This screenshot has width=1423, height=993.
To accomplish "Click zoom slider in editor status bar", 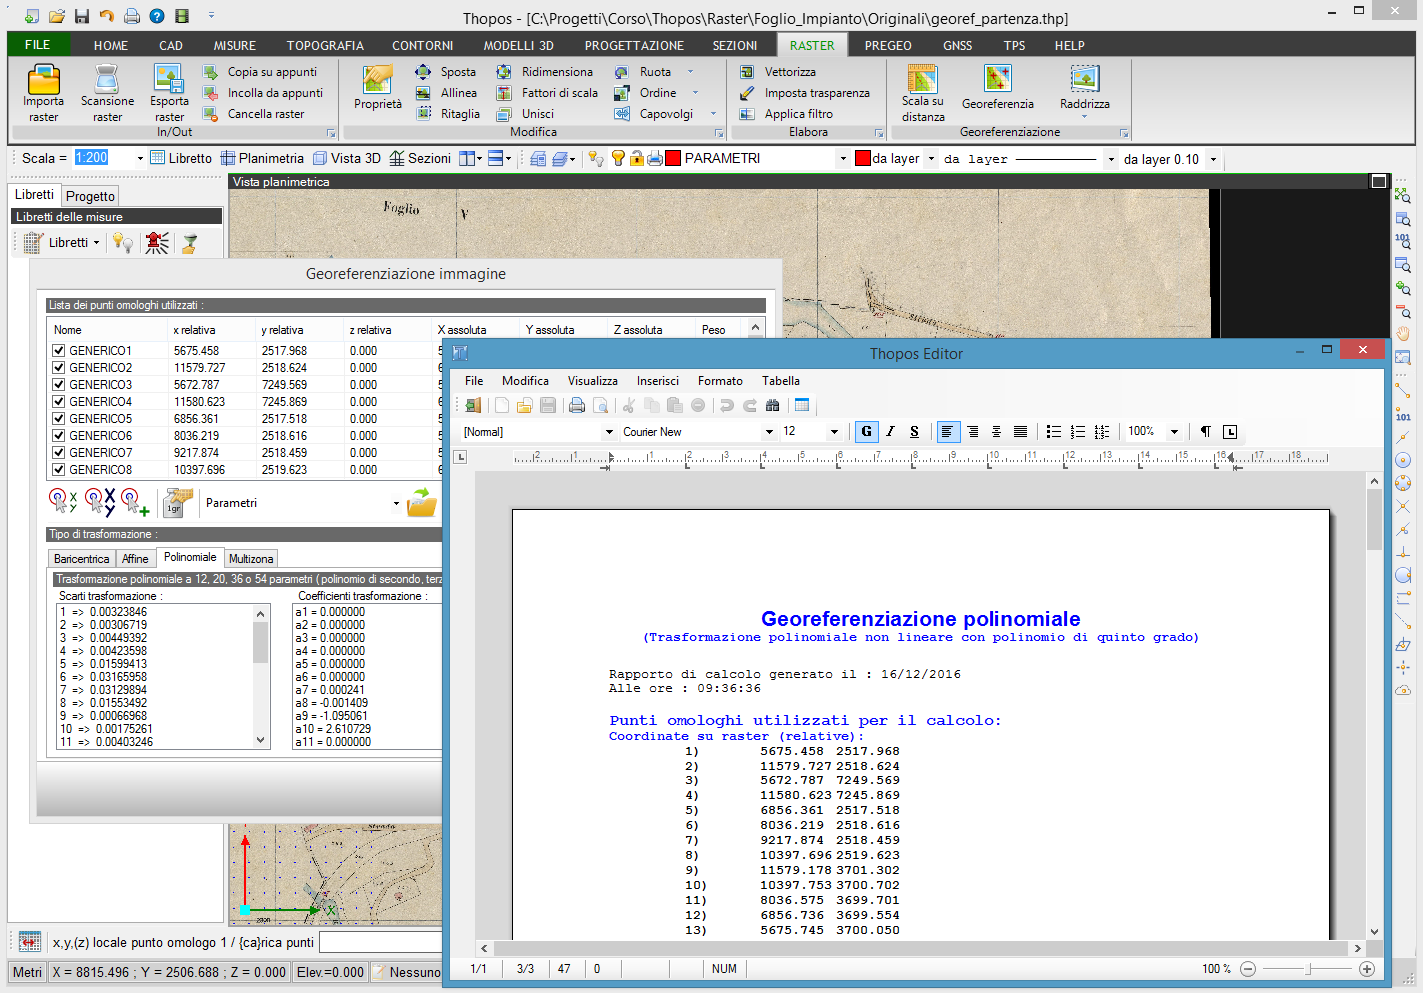I will coord(1308,969).
